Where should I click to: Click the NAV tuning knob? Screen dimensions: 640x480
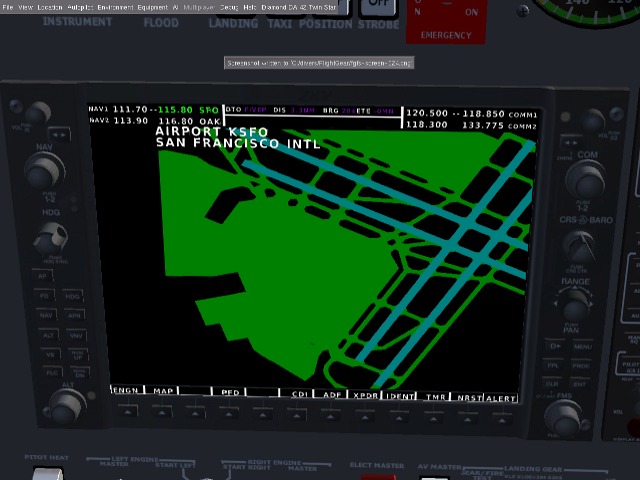(x=44, y=171)
